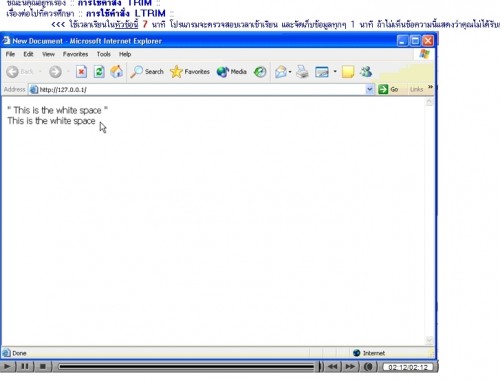Open the Favorites menu
Screen dimensions: 500x380
[x=75, y=54]
